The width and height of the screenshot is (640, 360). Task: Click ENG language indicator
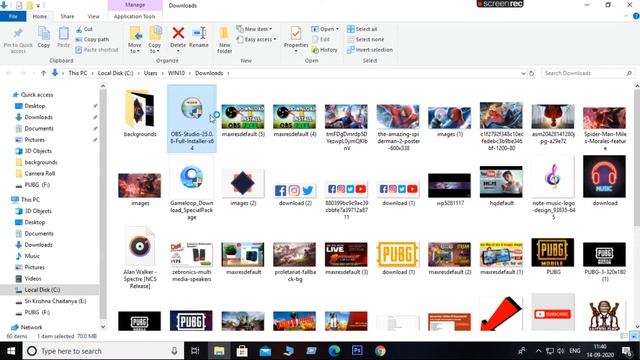point(575,351)
